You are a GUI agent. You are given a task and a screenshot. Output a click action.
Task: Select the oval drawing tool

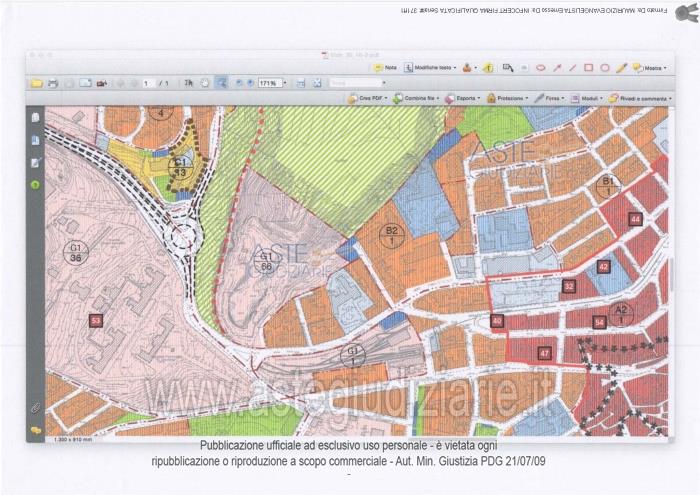(604, 68)
